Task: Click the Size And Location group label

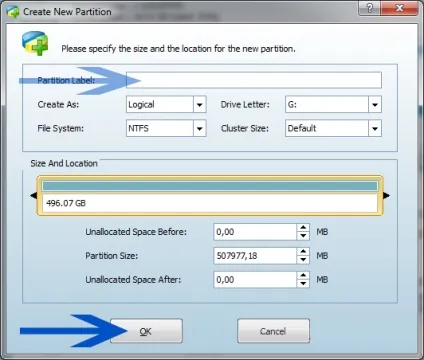Action: pyautogui.click(x=64, y=163)
